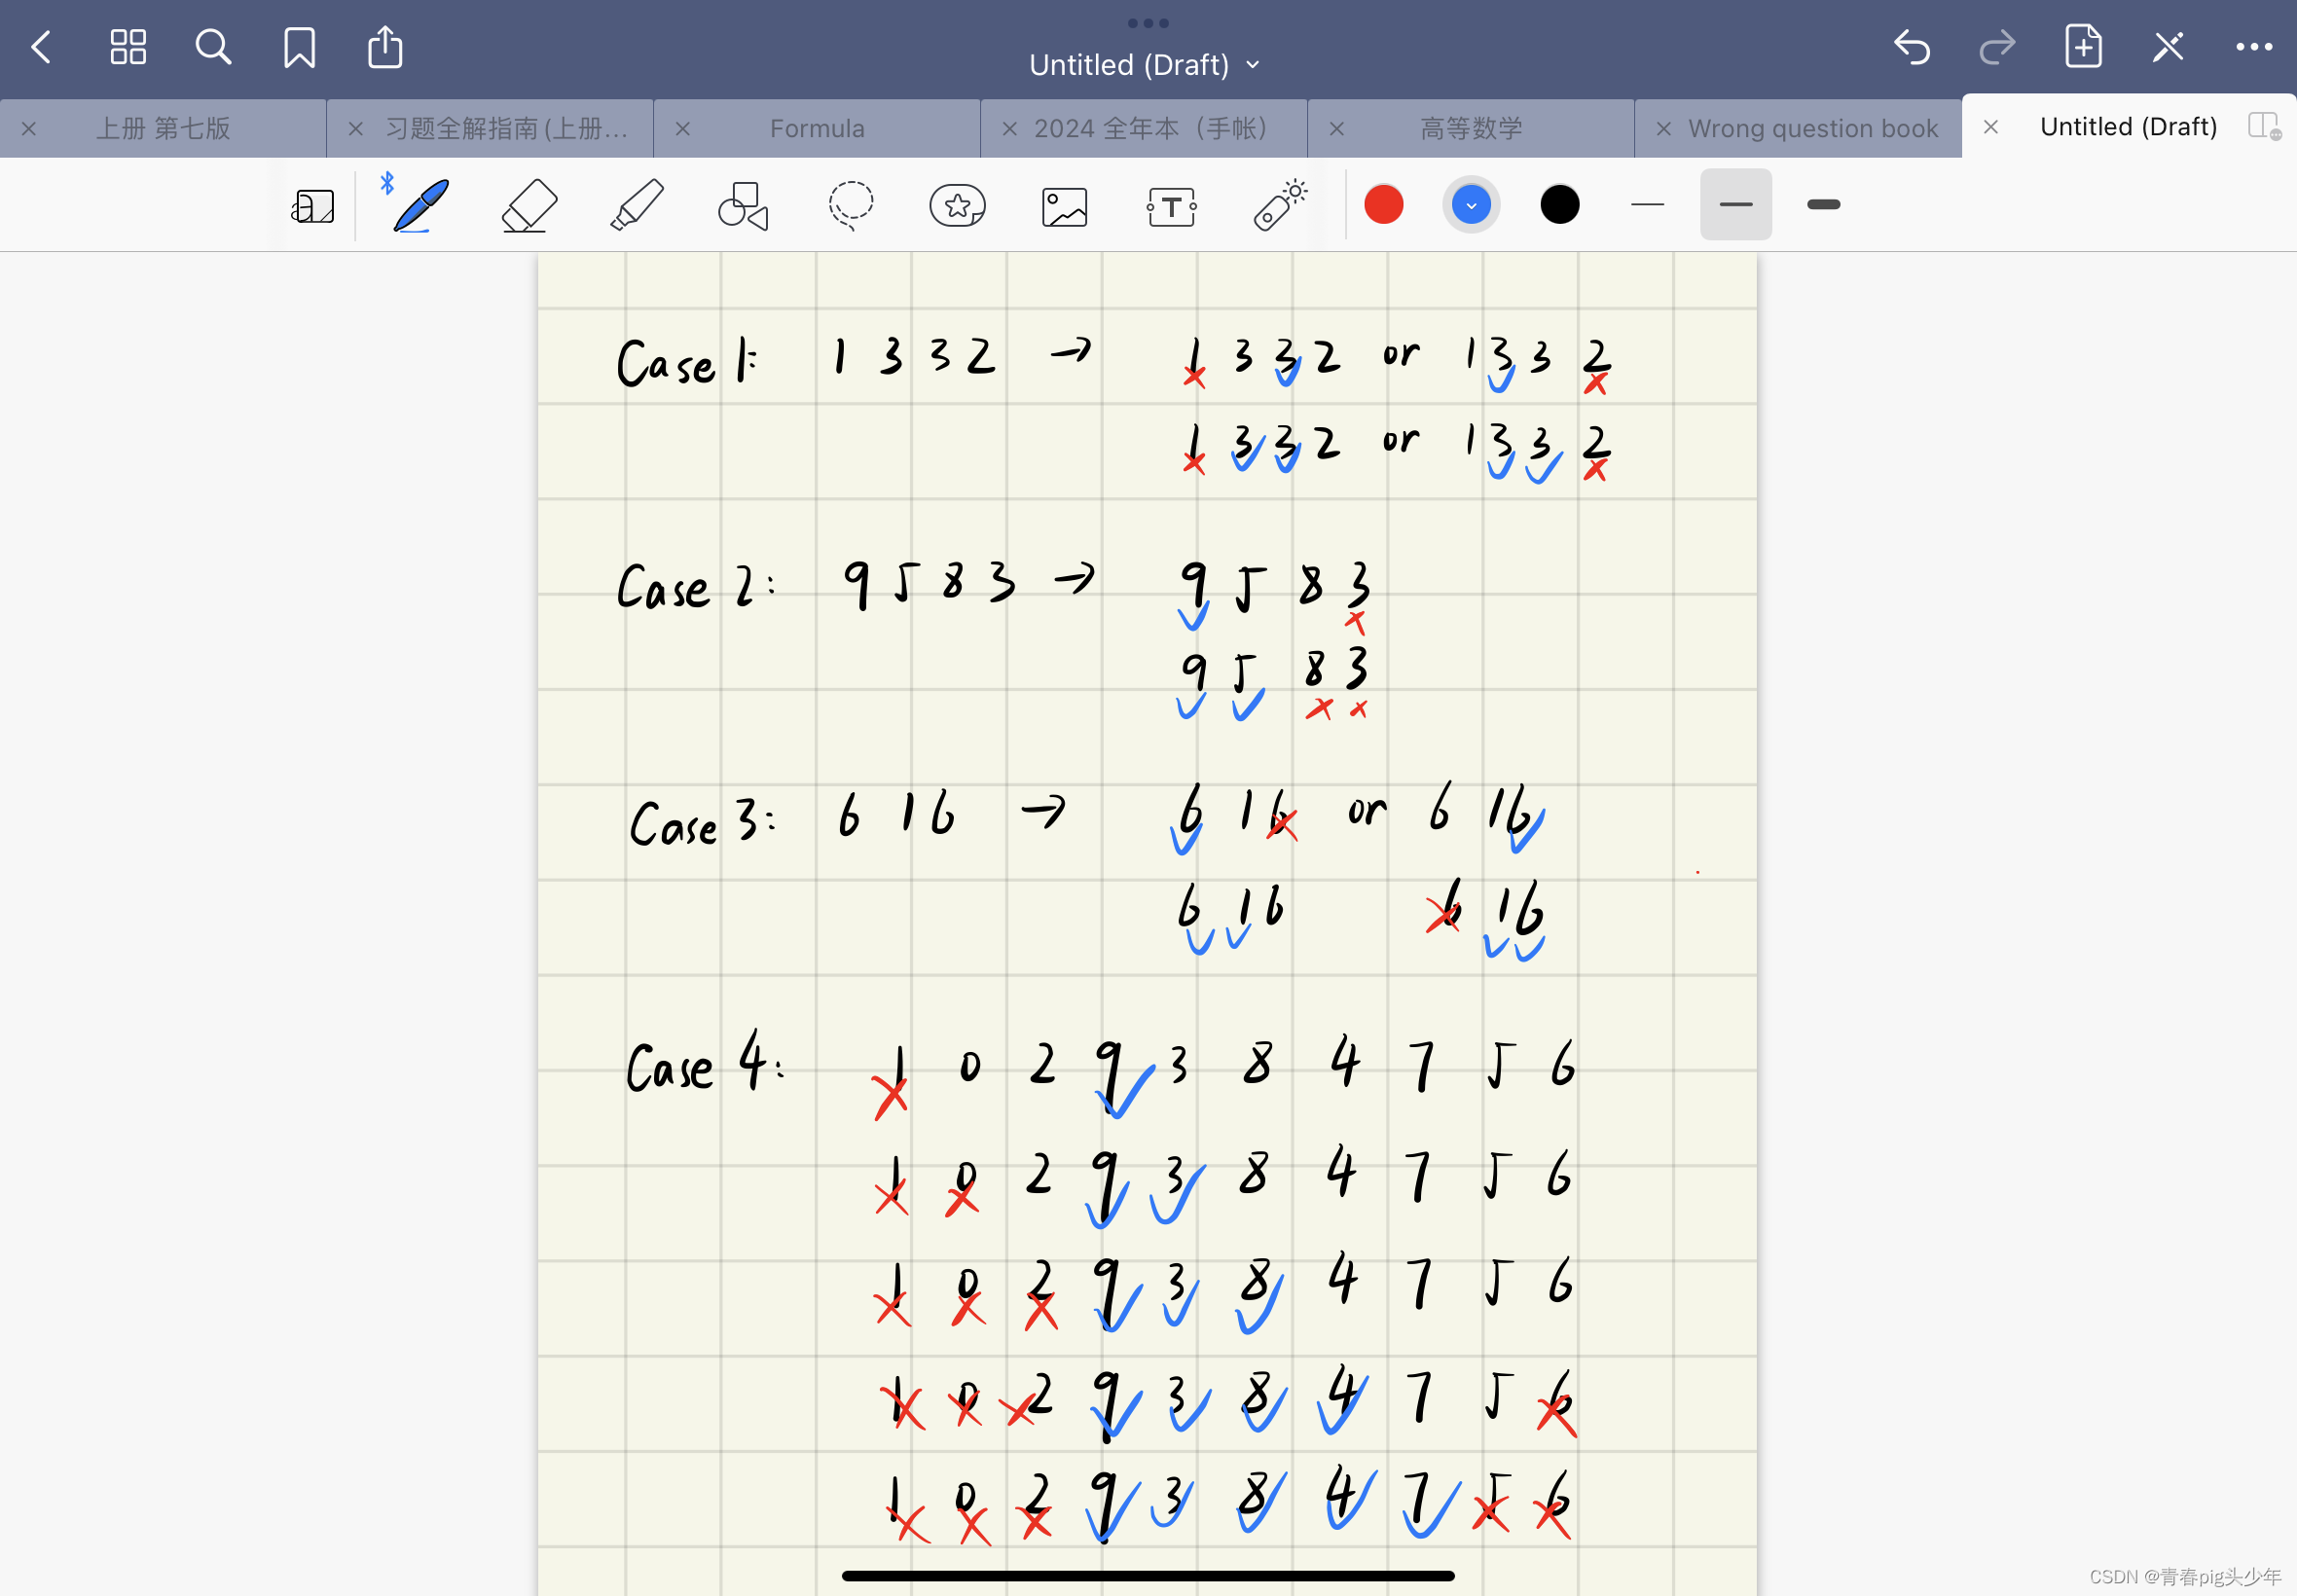The image size is (2297, 1596).
Task: Switch to the red color swatch
Action: coord(1384,205)
